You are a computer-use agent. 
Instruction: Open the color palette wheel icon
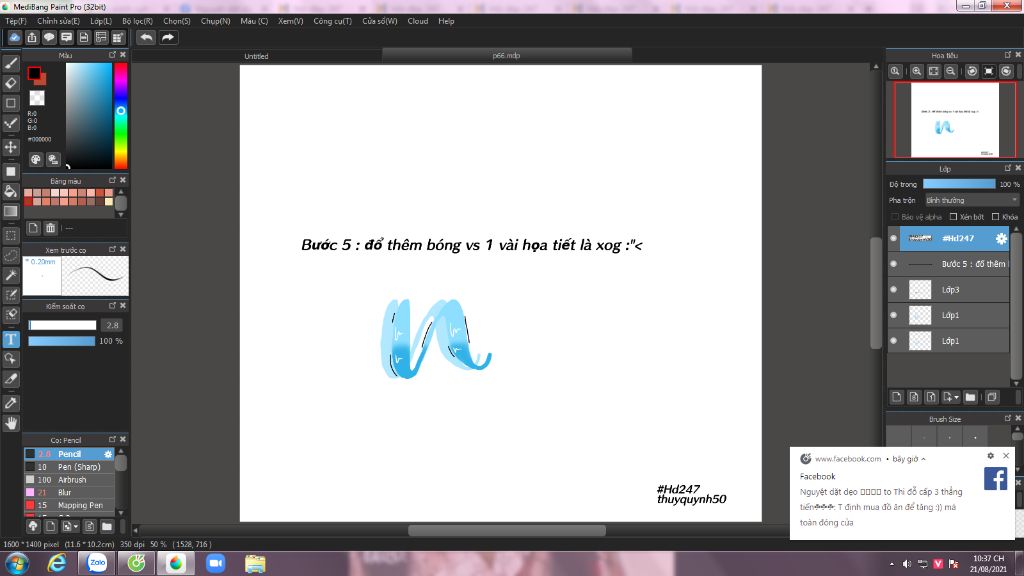(36, 159)
